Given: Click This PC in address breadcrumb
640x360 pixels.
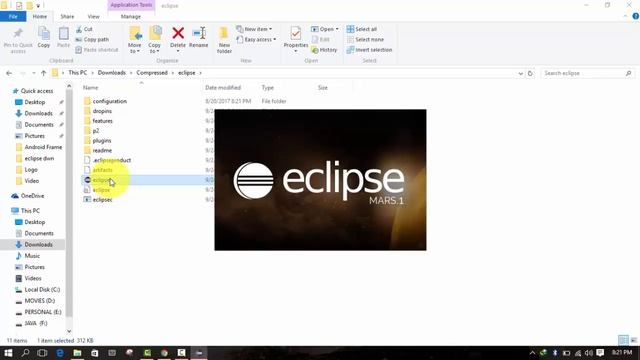Looking at the screenshot, I should tap(78, 73).
